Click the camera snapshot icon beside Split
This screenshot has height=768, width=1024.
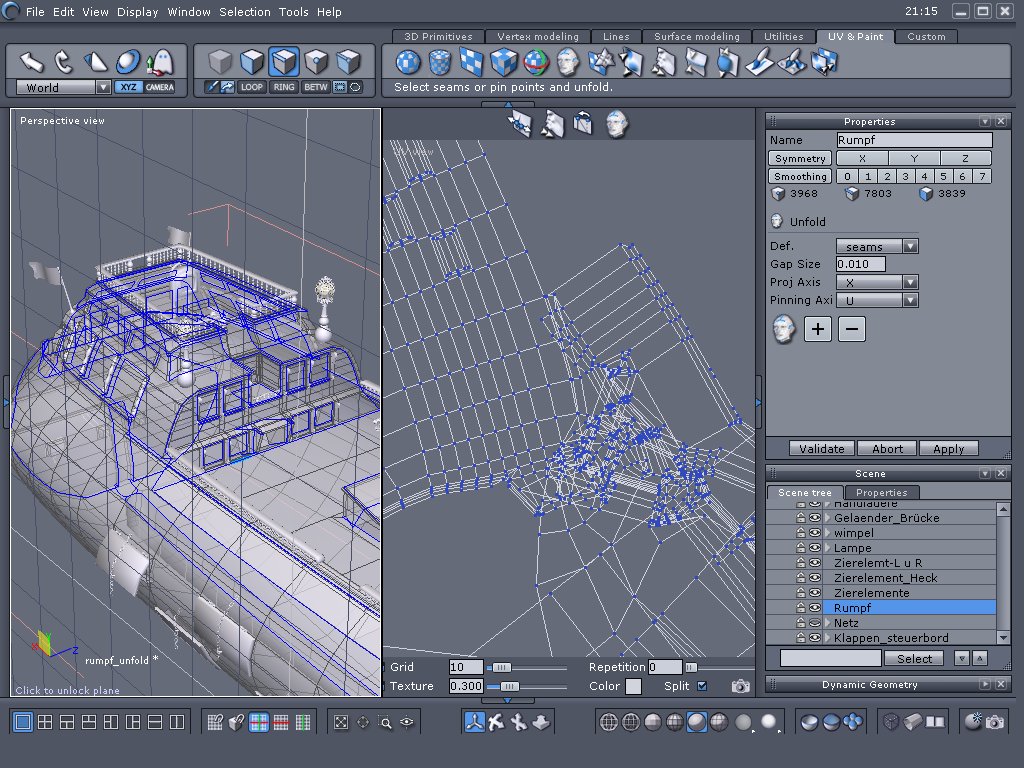pyautogui.click(x=740, y=686)
